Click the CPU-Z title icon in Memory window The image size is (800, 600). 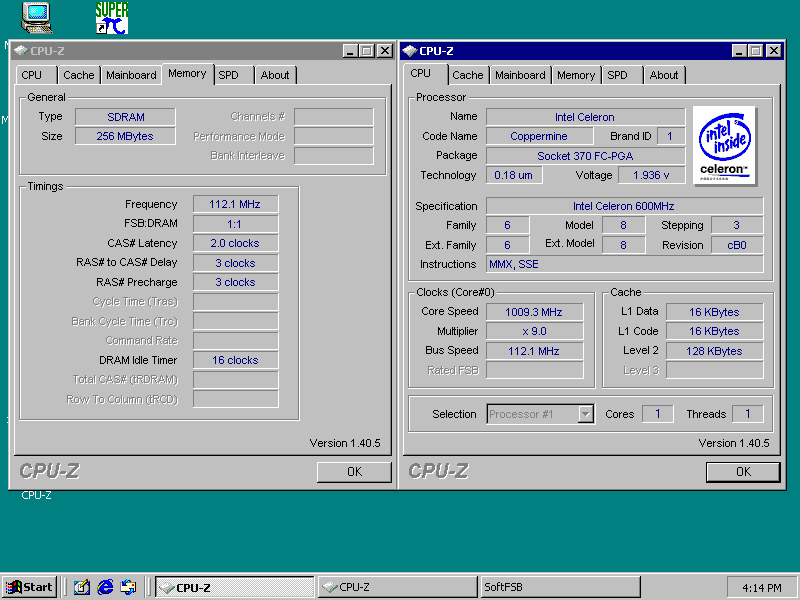coord(20,51)
